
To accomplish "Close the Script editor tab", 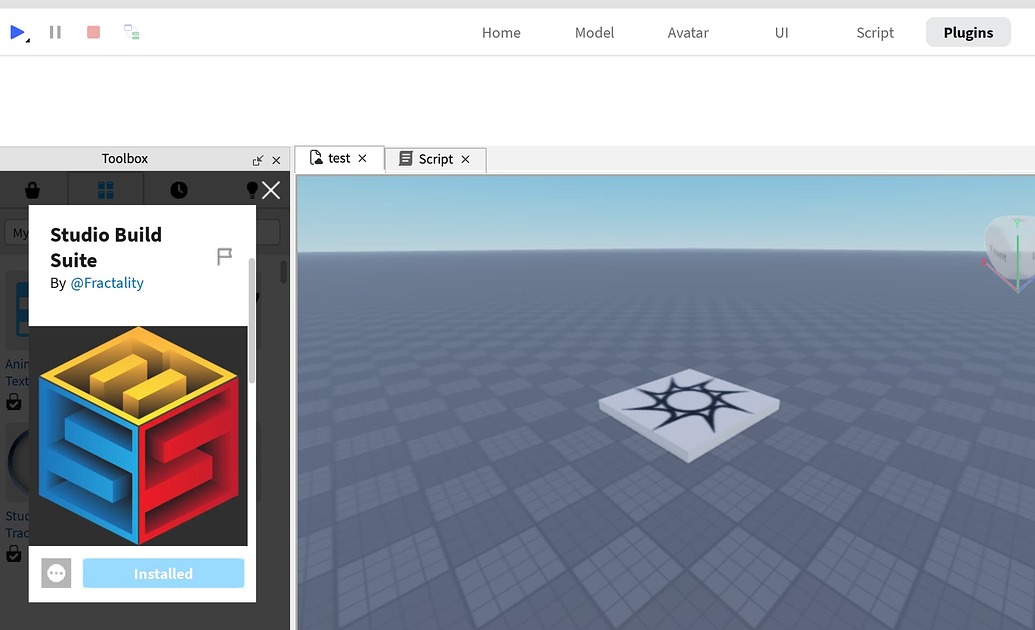I will (x=465, y=159).
